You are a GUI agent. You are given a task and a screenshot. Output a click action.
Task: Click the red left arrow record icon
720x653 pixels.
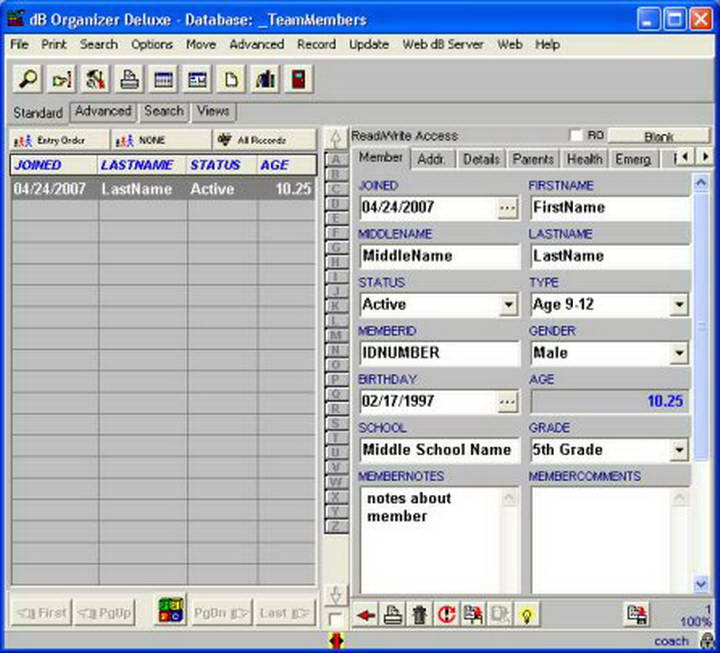[x=366, y=614]
